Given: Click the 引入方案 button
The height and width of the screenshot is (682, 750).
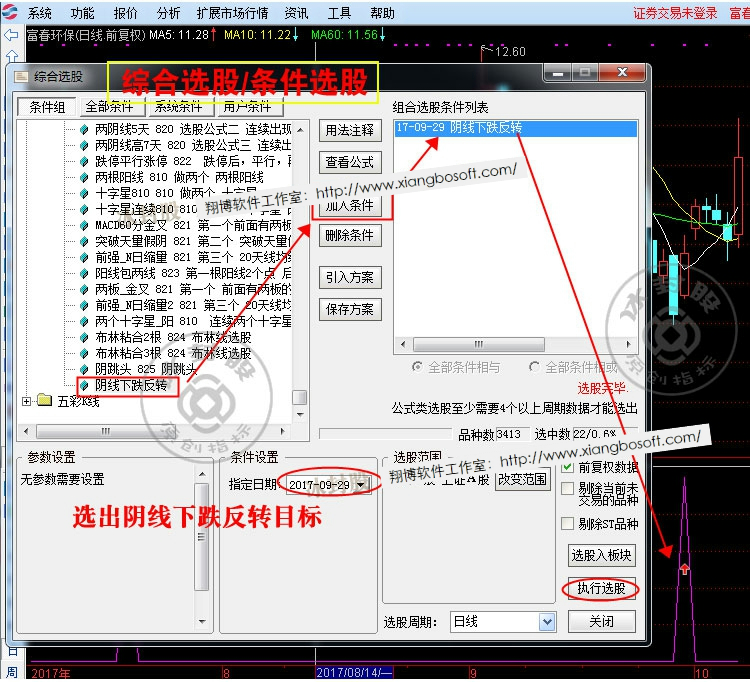Looking at the screenshot, I should (350, 277).
